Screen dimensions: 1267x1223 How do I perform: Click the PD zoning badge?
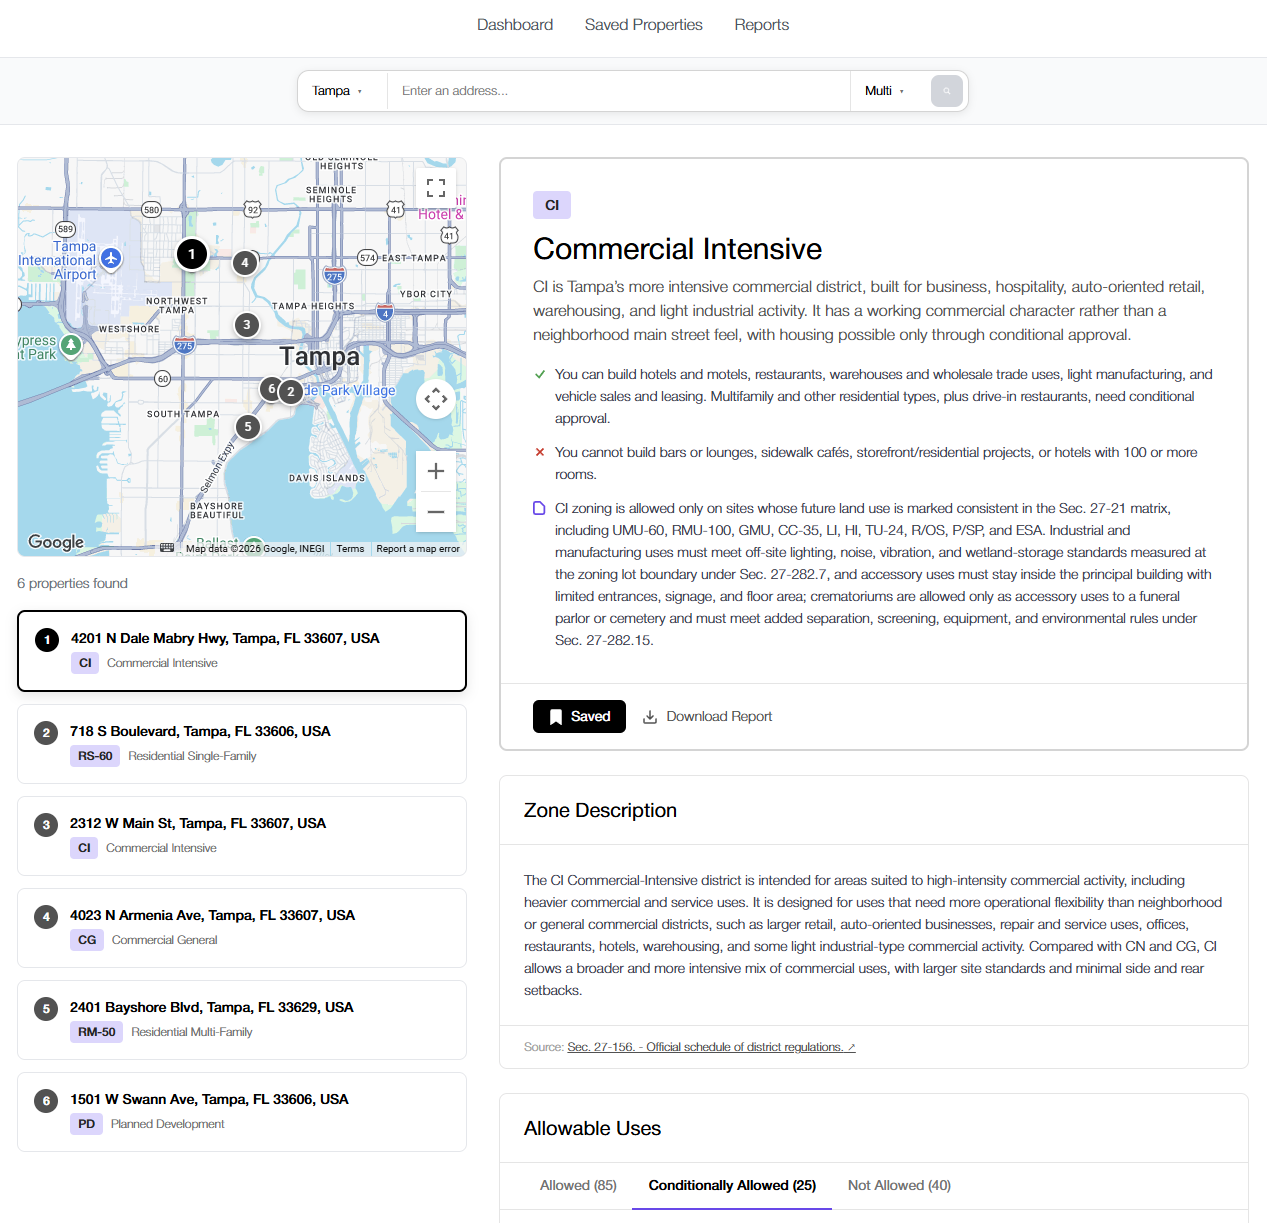pyautogui.click(x=87, y=1124)
